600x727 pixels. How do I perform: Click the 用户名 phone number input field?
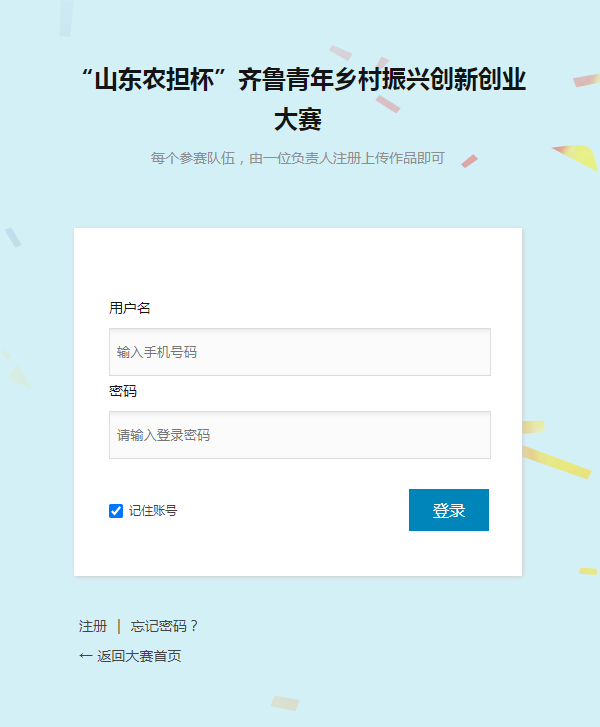[299, 352]
